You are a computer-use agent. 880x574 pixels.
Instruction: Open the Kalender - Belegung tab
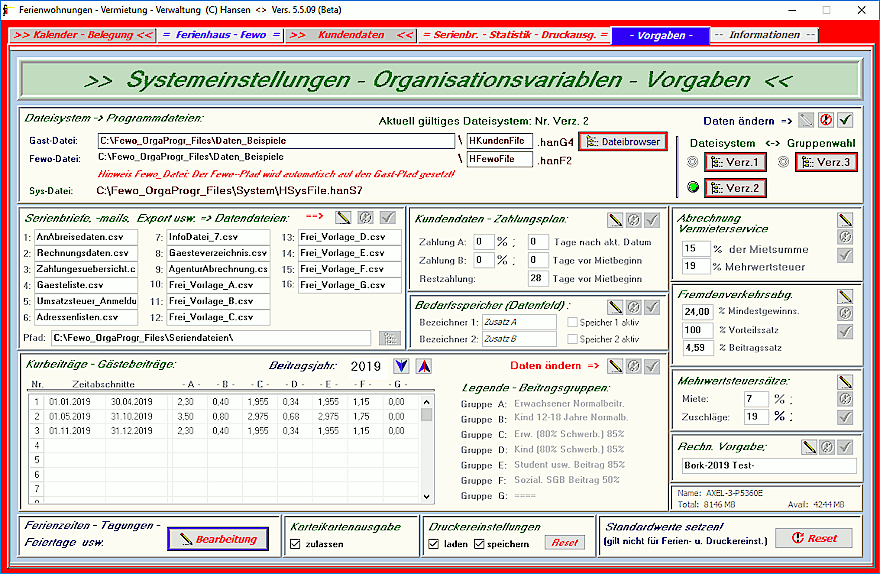82,35
